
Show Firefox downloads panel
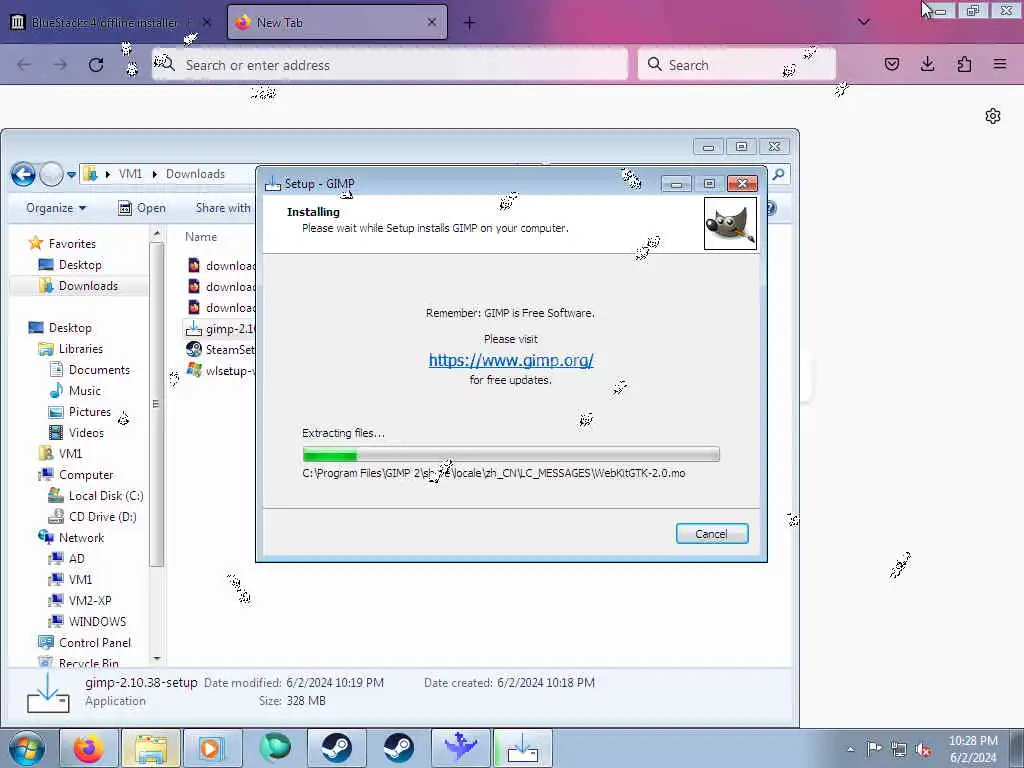(927, 64)
